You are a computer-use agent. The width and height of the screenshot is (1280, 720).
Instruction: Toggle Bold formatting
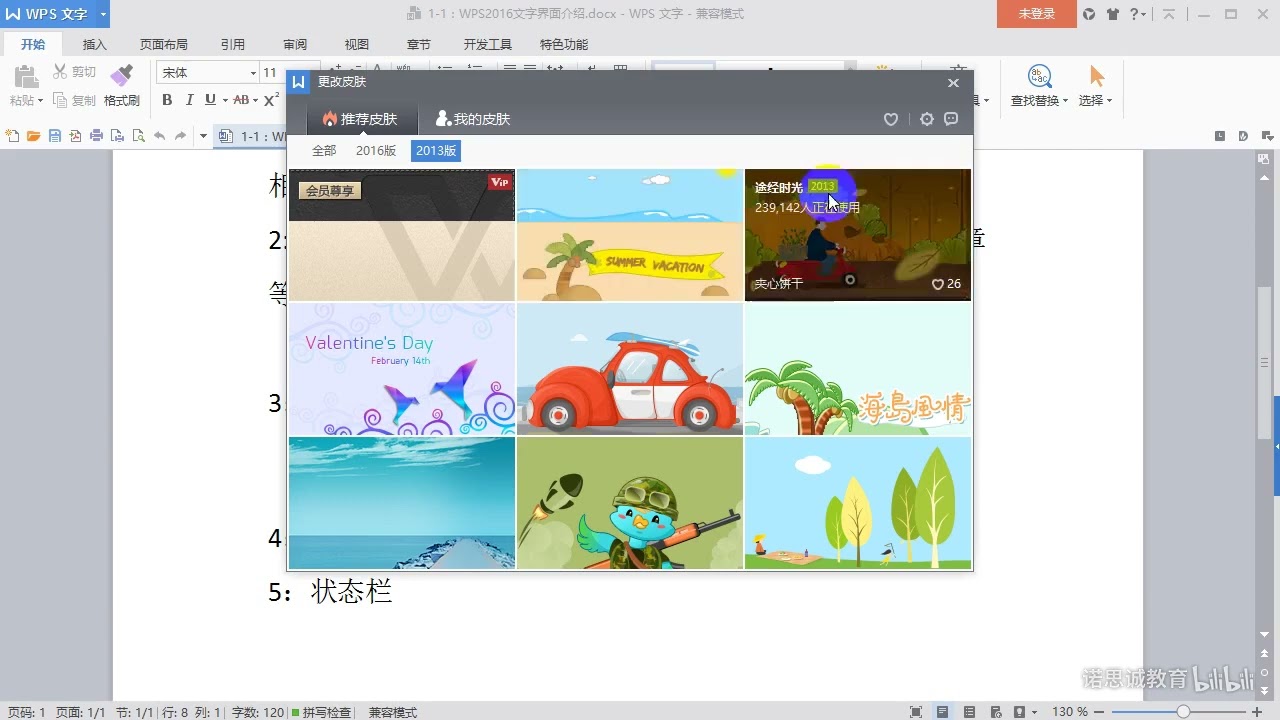(x=167, y=100)
